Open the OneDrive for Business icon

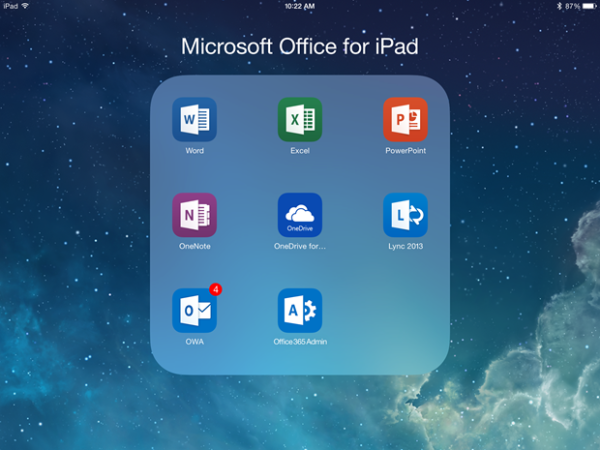(x=299, y=215)
